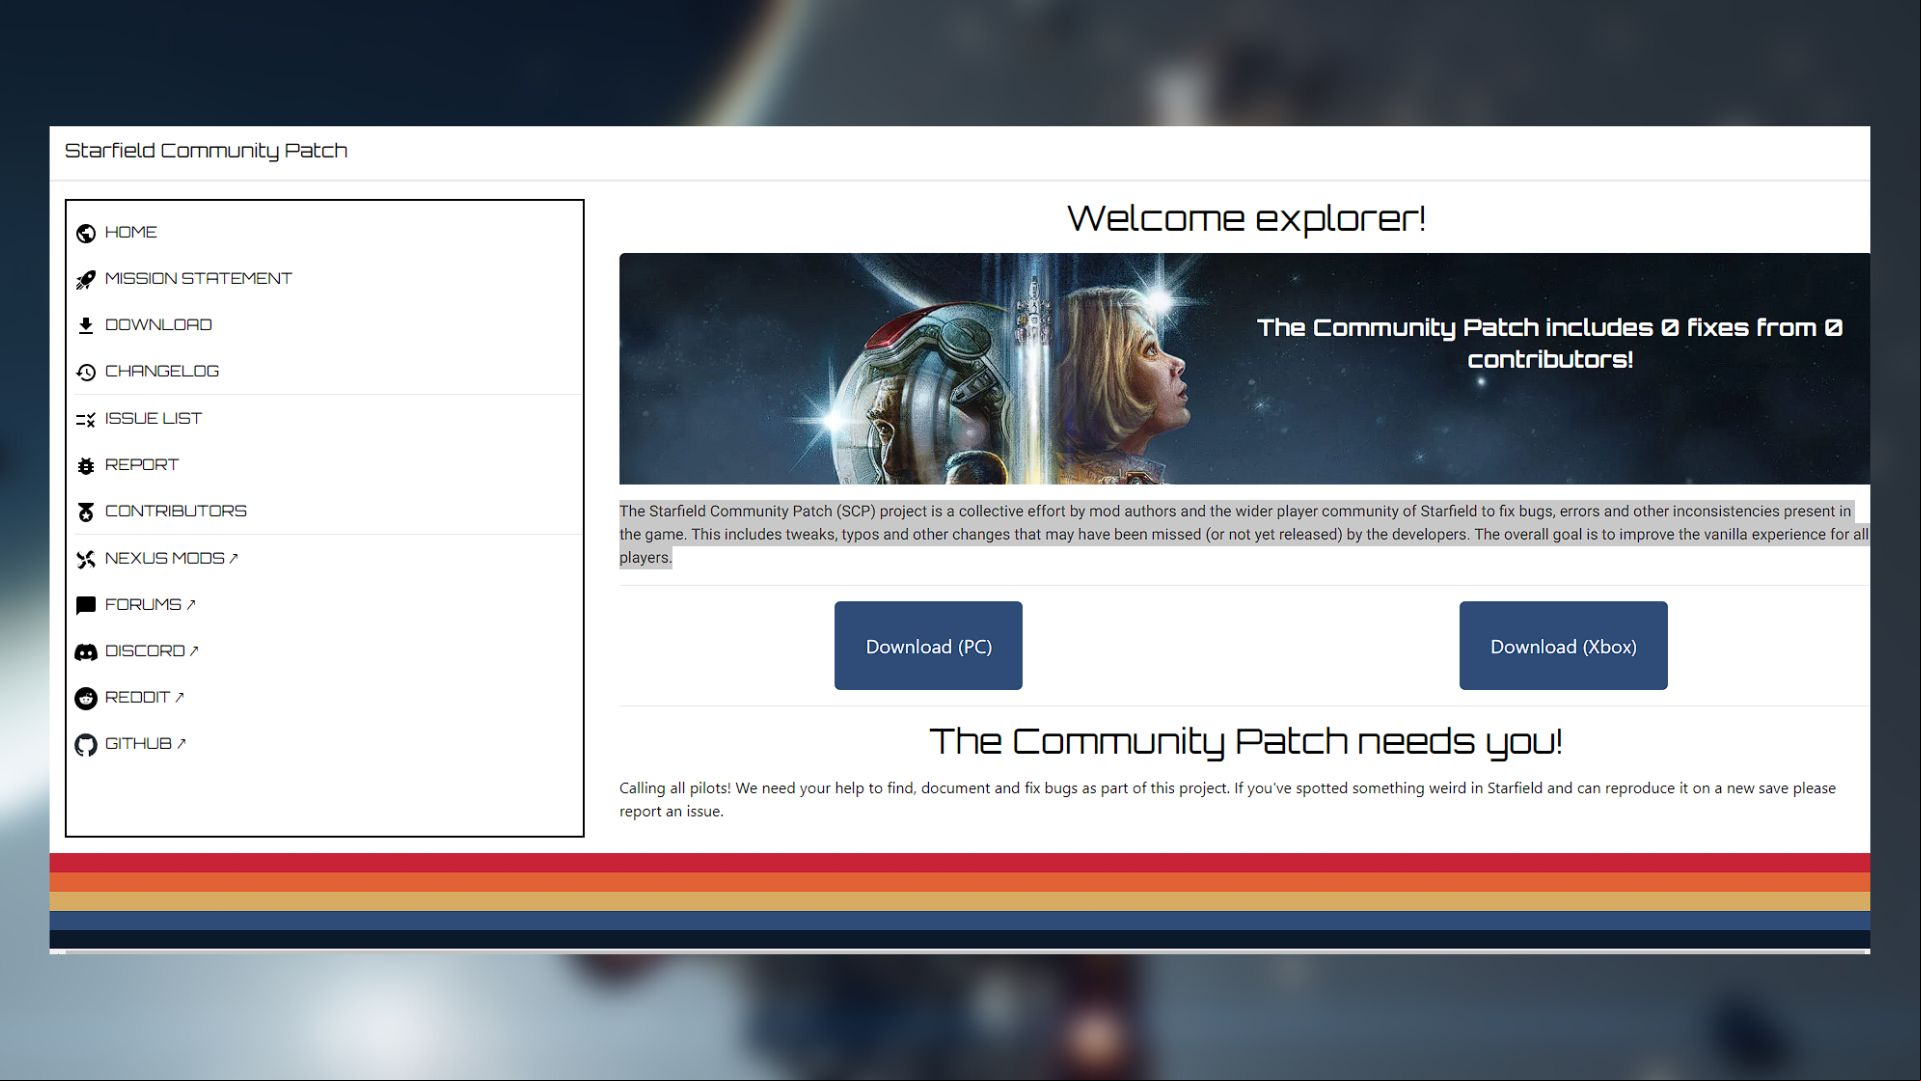Click the Download (PC) button

coord(928,646)
